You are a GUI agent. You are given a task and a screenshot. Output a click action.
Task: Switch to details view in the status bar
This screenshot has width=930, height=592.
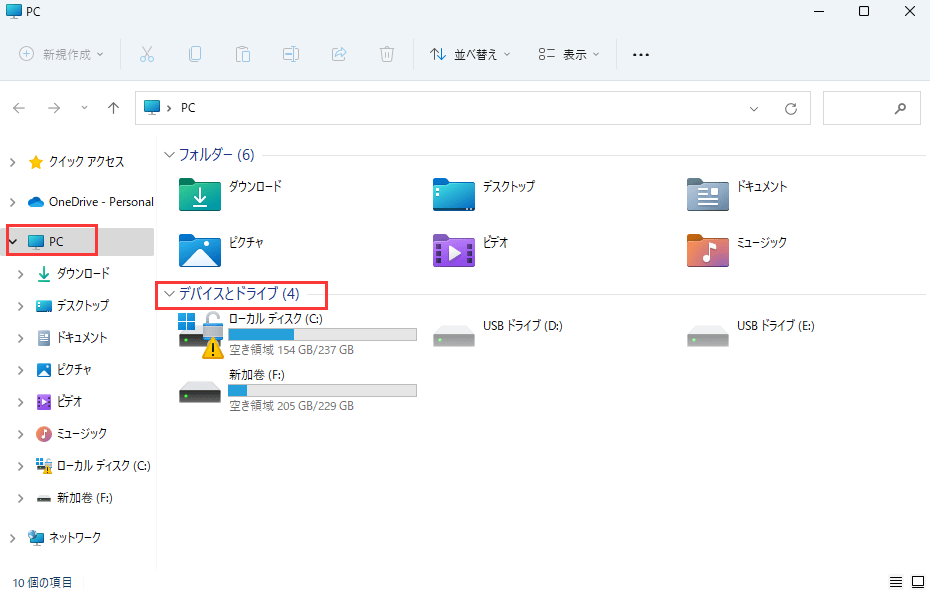pos(896,581)
